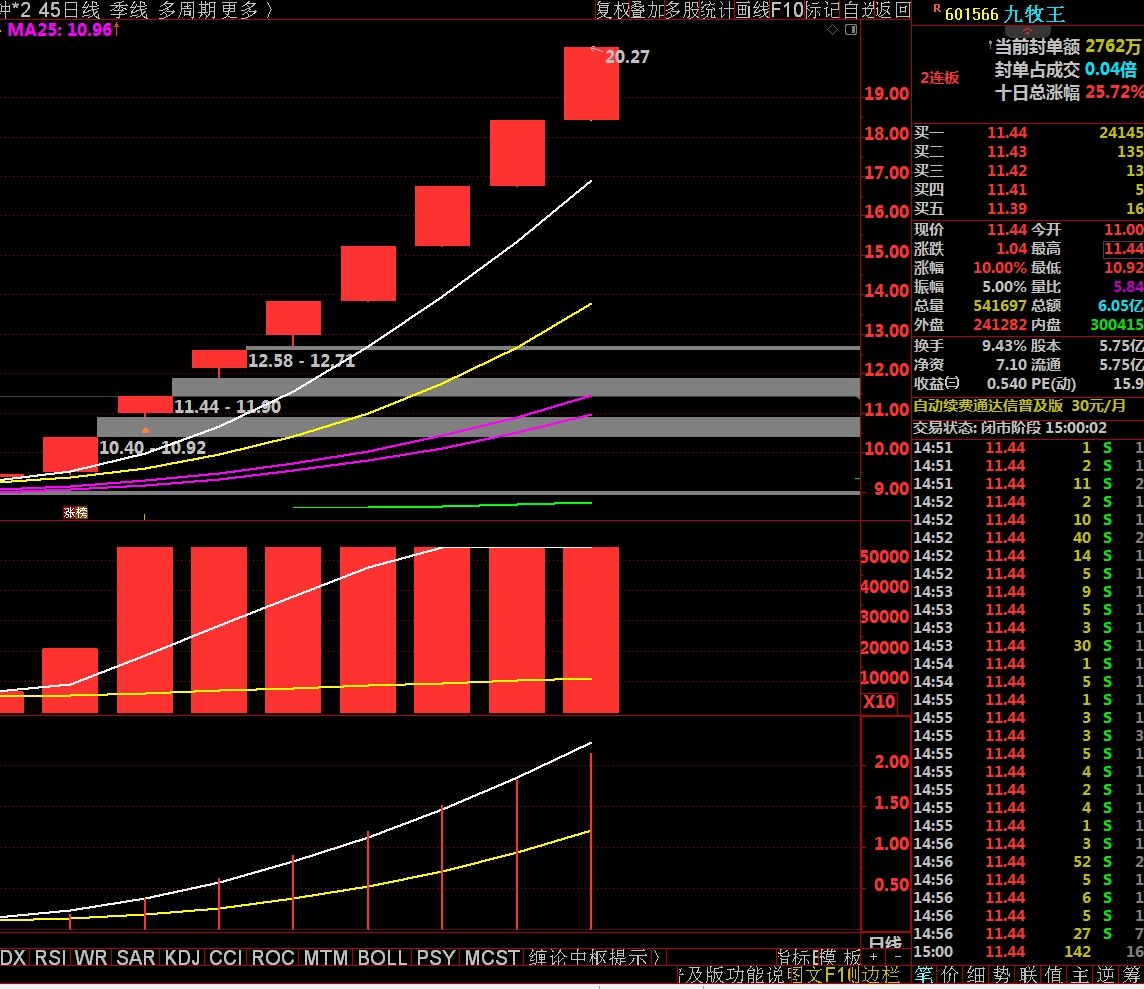Viewport: 1144px width, 989px height.
Task: Click the topmost daily candlestick
Action: (591, 83)
